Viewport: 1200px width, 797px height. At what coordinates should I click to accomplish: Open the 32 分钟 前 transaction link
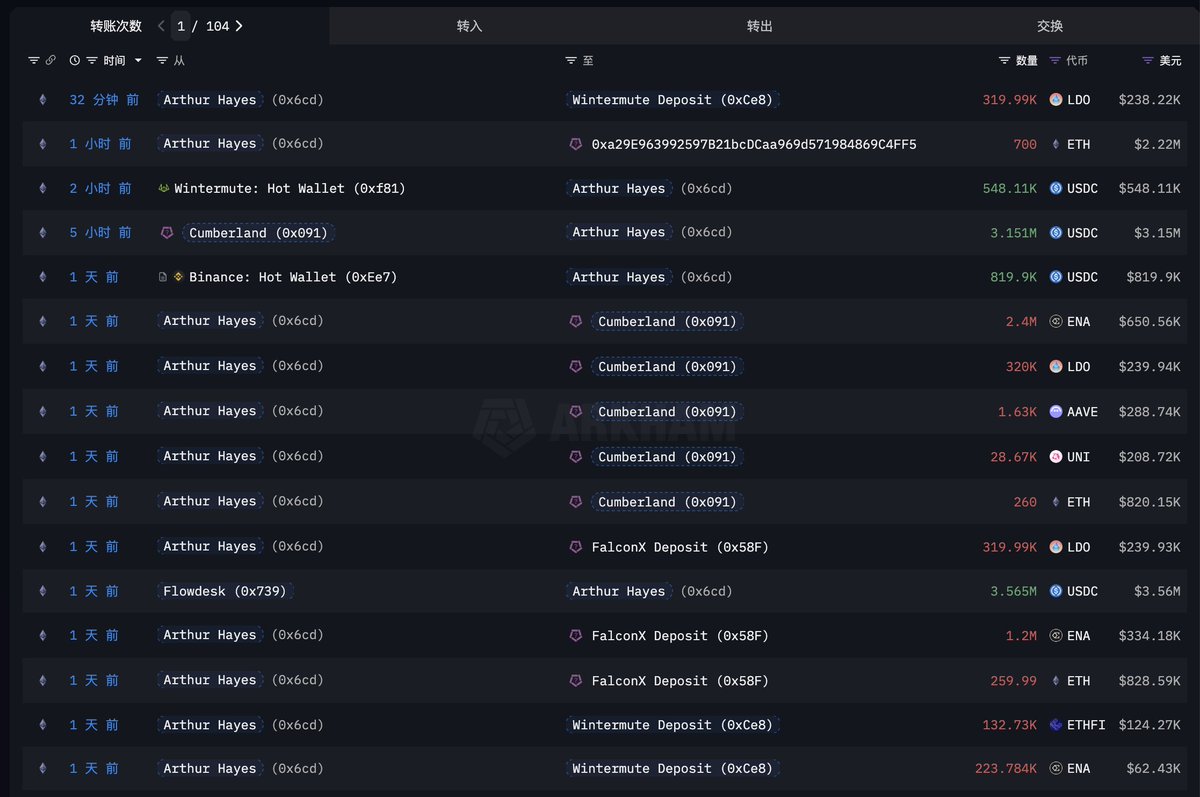point(104,100)
